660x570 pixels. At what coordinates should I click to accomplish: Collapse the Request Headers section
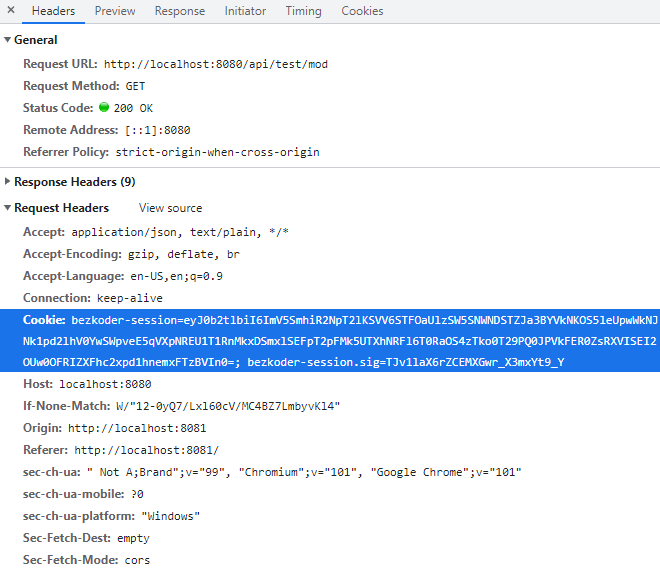pos(8,208)
